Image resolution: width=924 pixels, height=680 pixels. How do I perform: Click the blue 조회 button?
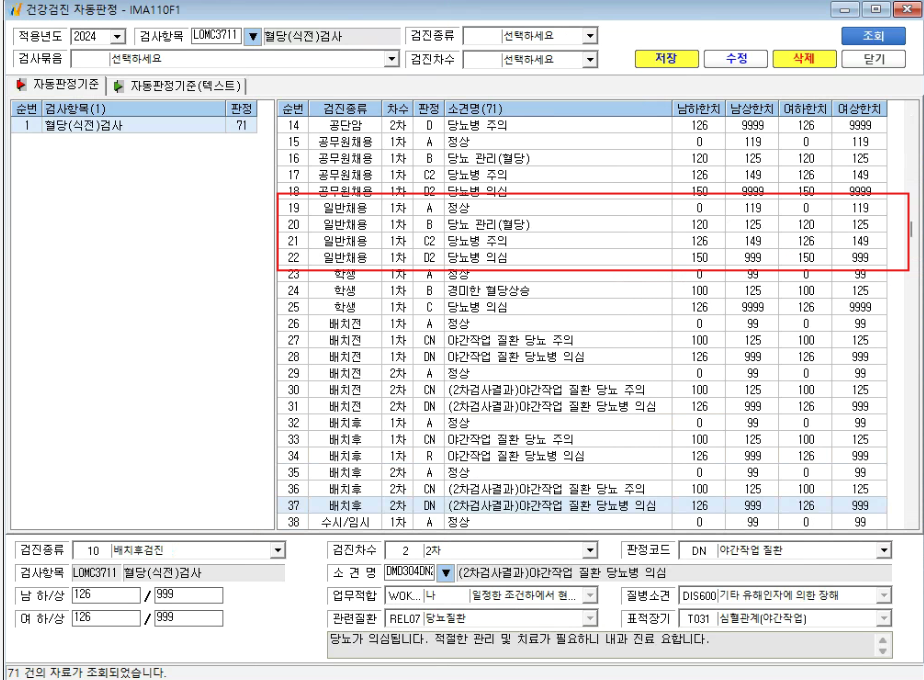point(873,36)
